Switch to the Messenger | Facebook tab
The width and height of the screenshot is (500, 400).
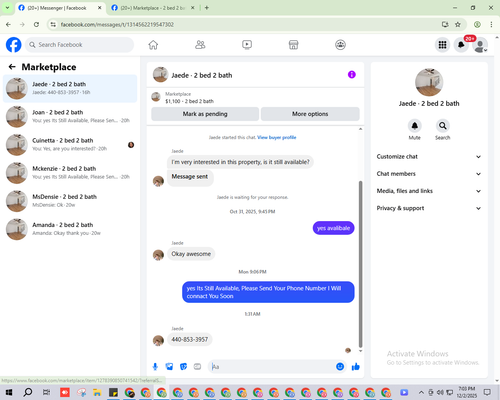[60, 8]
